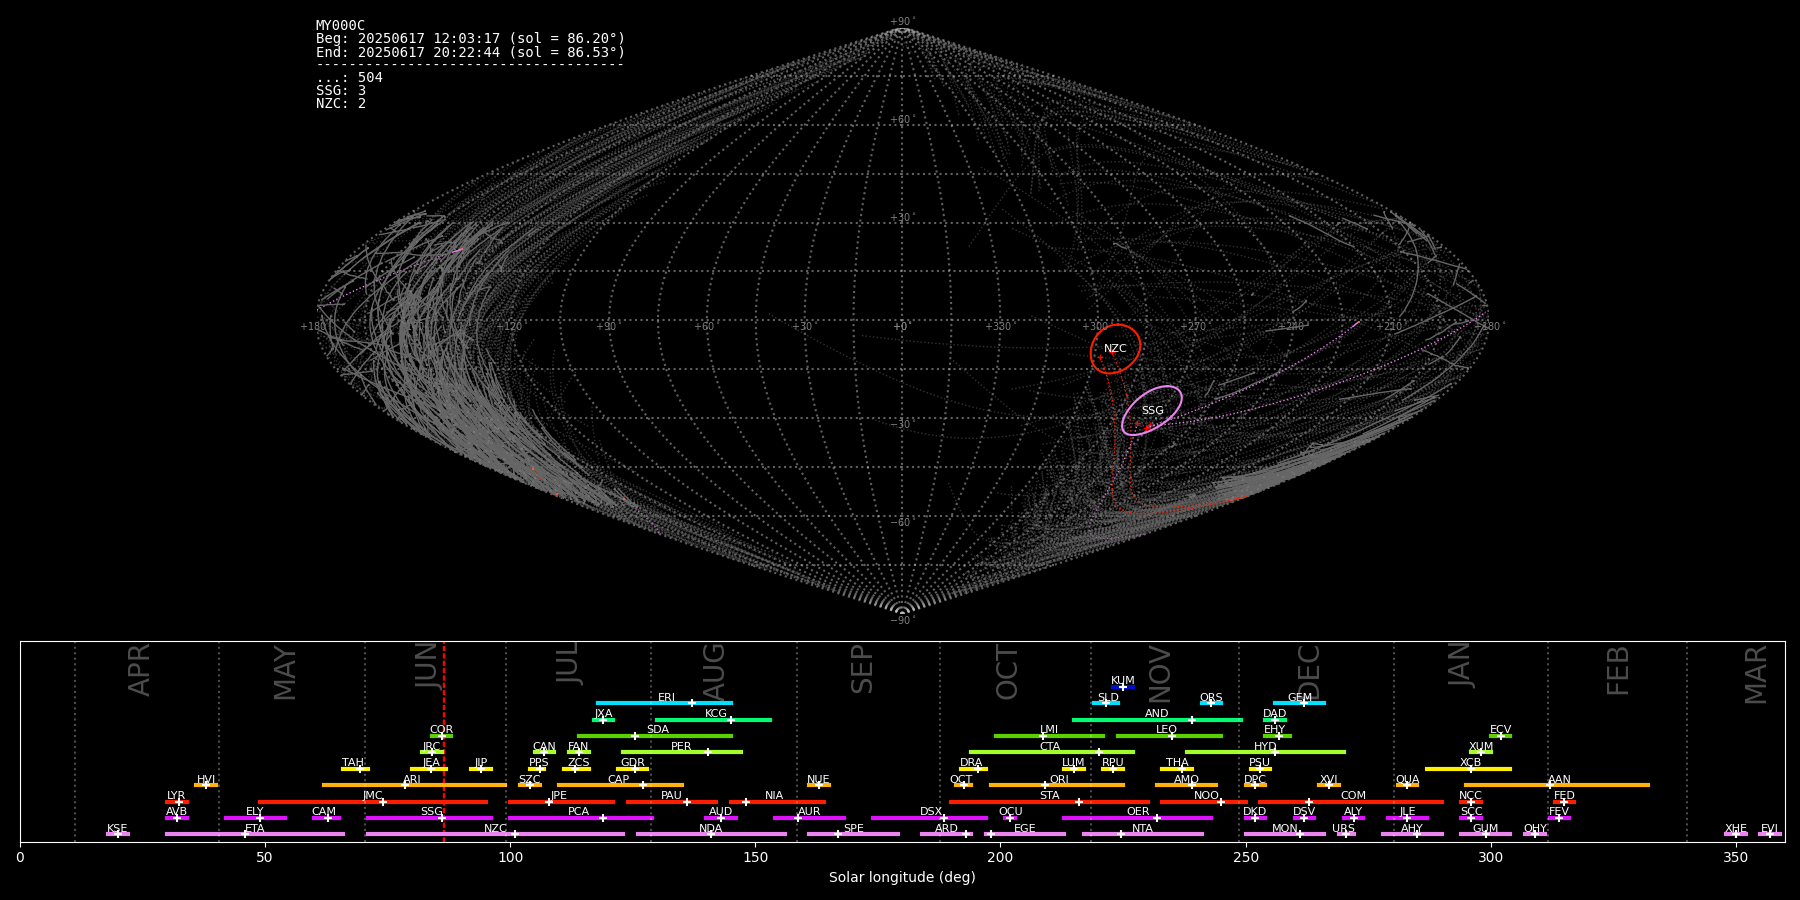Click the AND shower bar label

1157,714
